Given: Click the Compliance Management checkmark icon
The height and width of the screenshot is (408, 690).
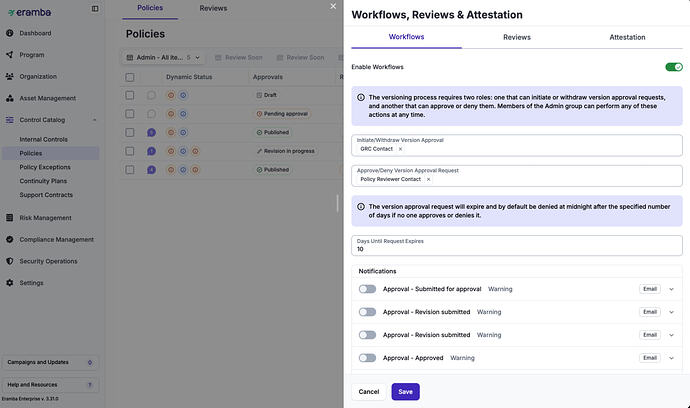Looking at the screenshot, I should [x=10, y=239].
